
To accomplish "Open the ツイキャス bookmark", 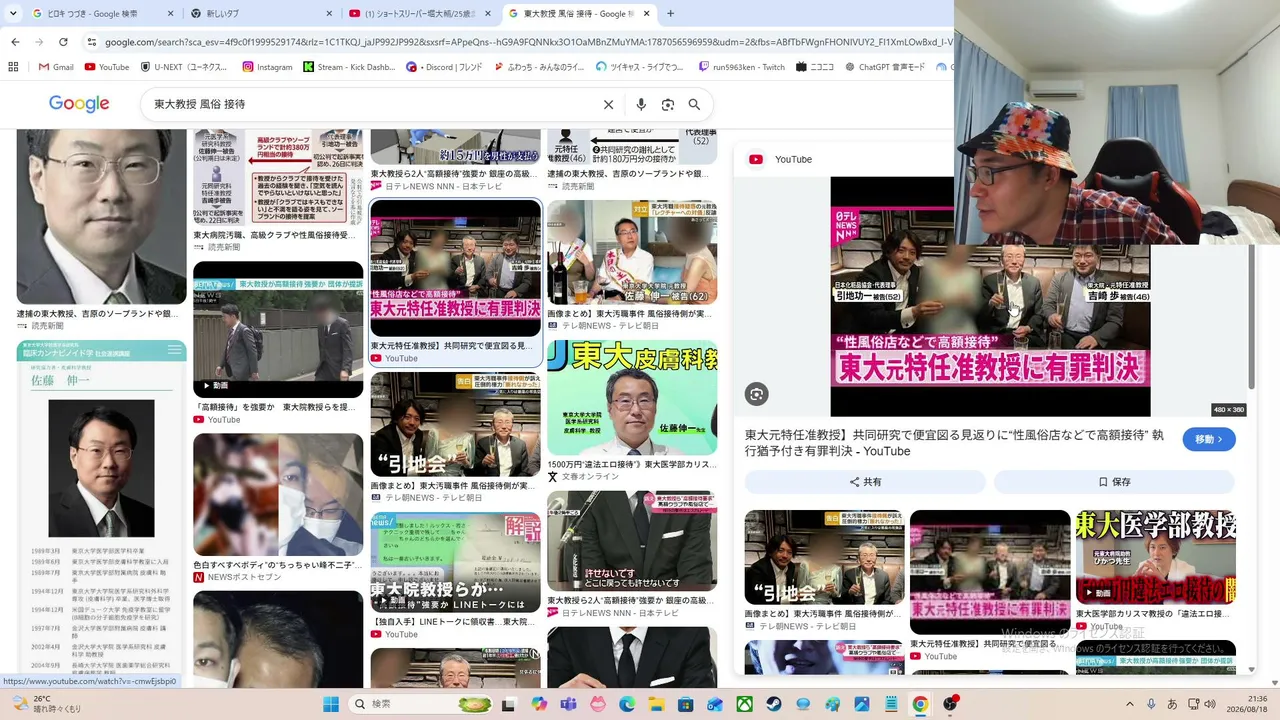I will pyautogui.click(x=640, y=67).
